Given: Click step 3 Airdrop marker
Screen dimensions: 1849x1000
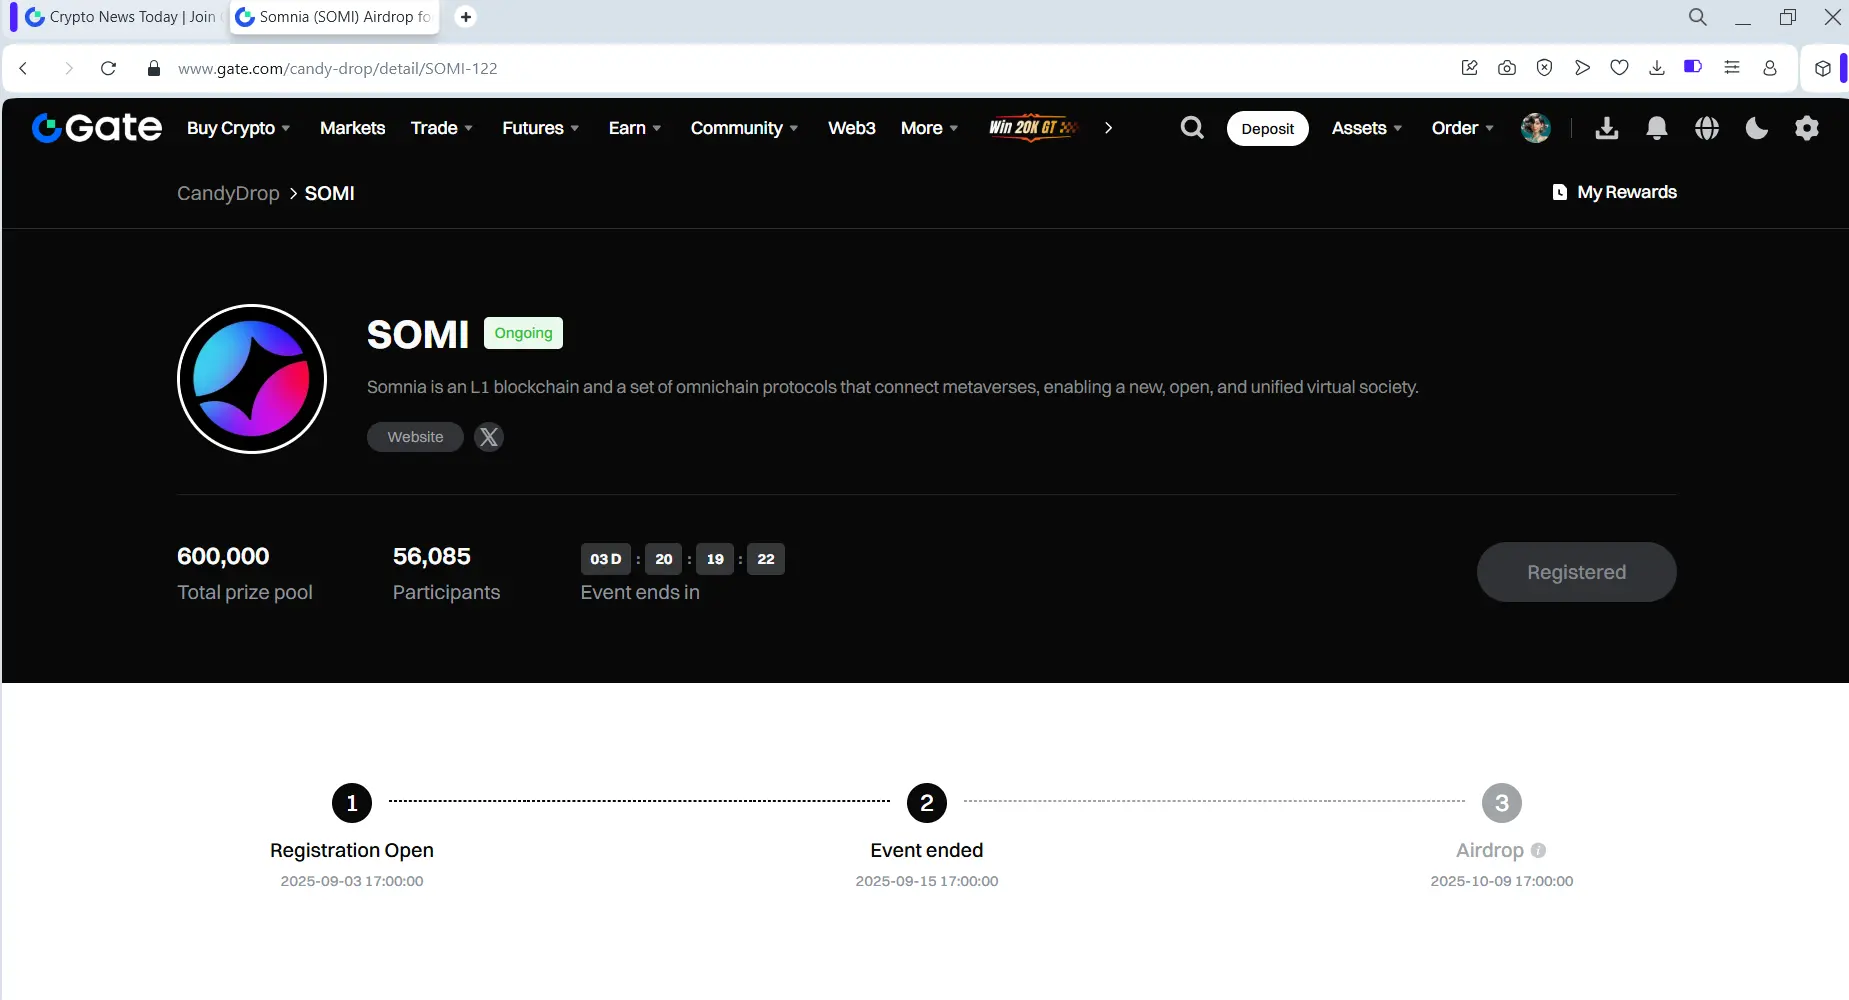Looking at the screenshot, I should point(1502,803).
